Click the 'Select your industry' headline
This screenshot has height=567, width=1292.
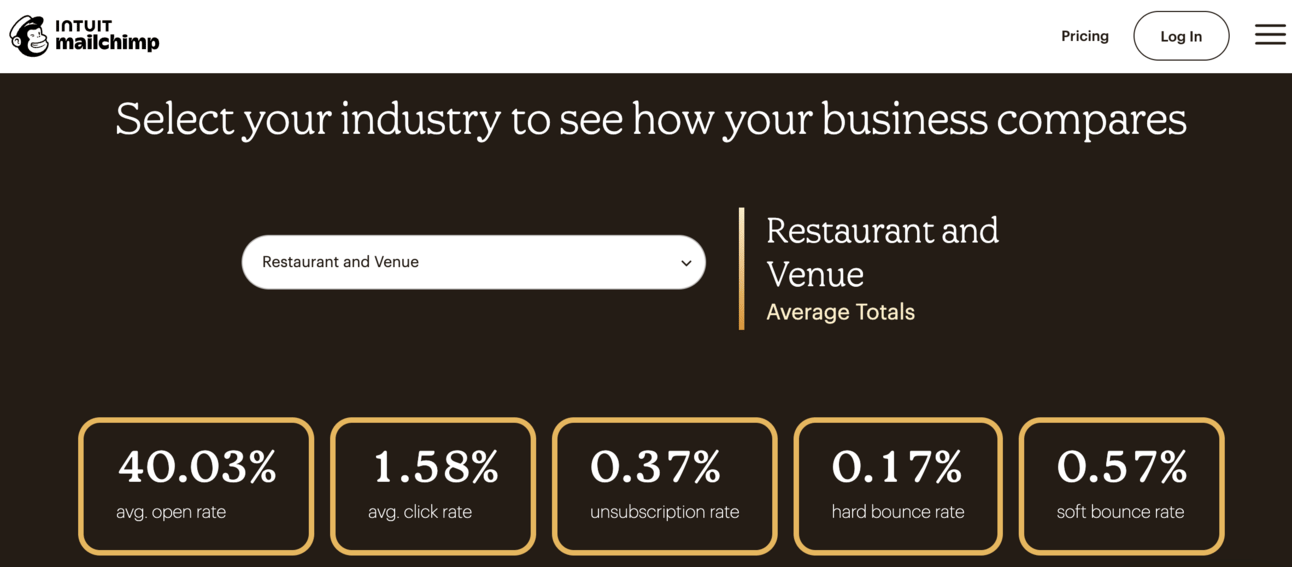pyautogui.click(x=651, y=120)
